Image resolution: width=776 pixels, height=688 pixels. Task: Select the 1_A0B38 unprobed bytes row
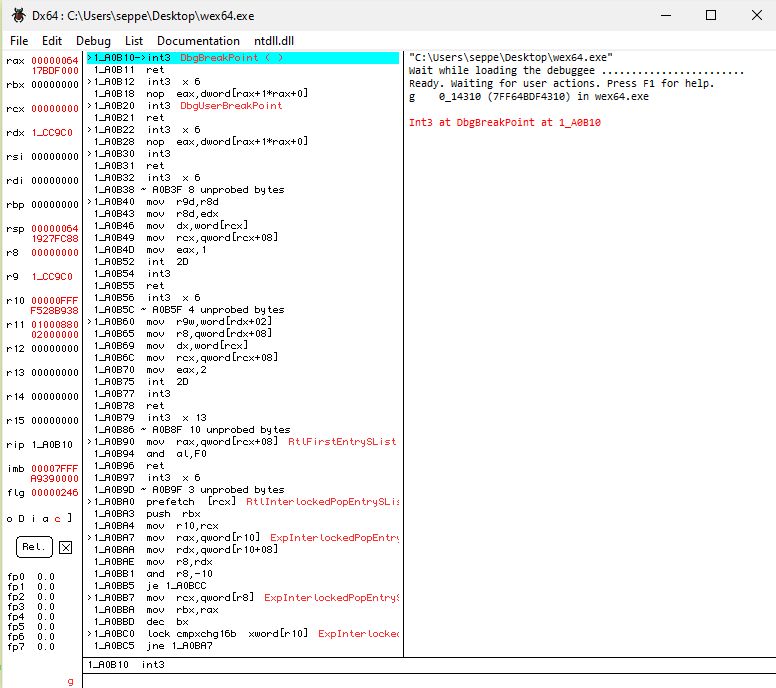coord(243,190)
